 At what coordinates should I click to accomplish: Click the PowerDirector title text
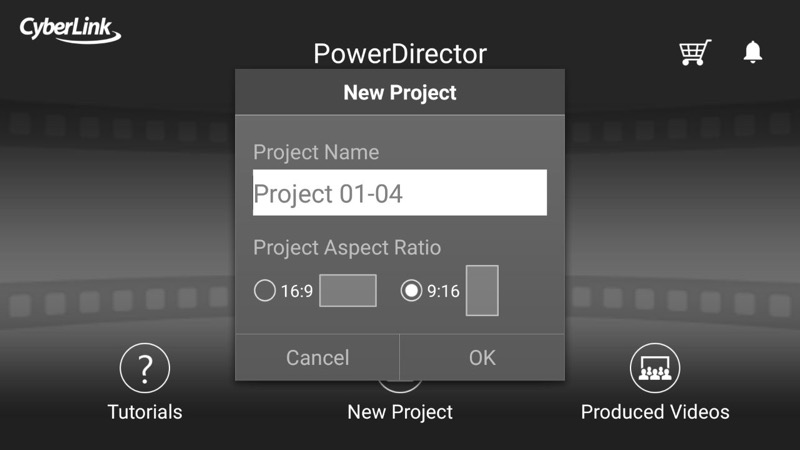(x=400, y=54)
